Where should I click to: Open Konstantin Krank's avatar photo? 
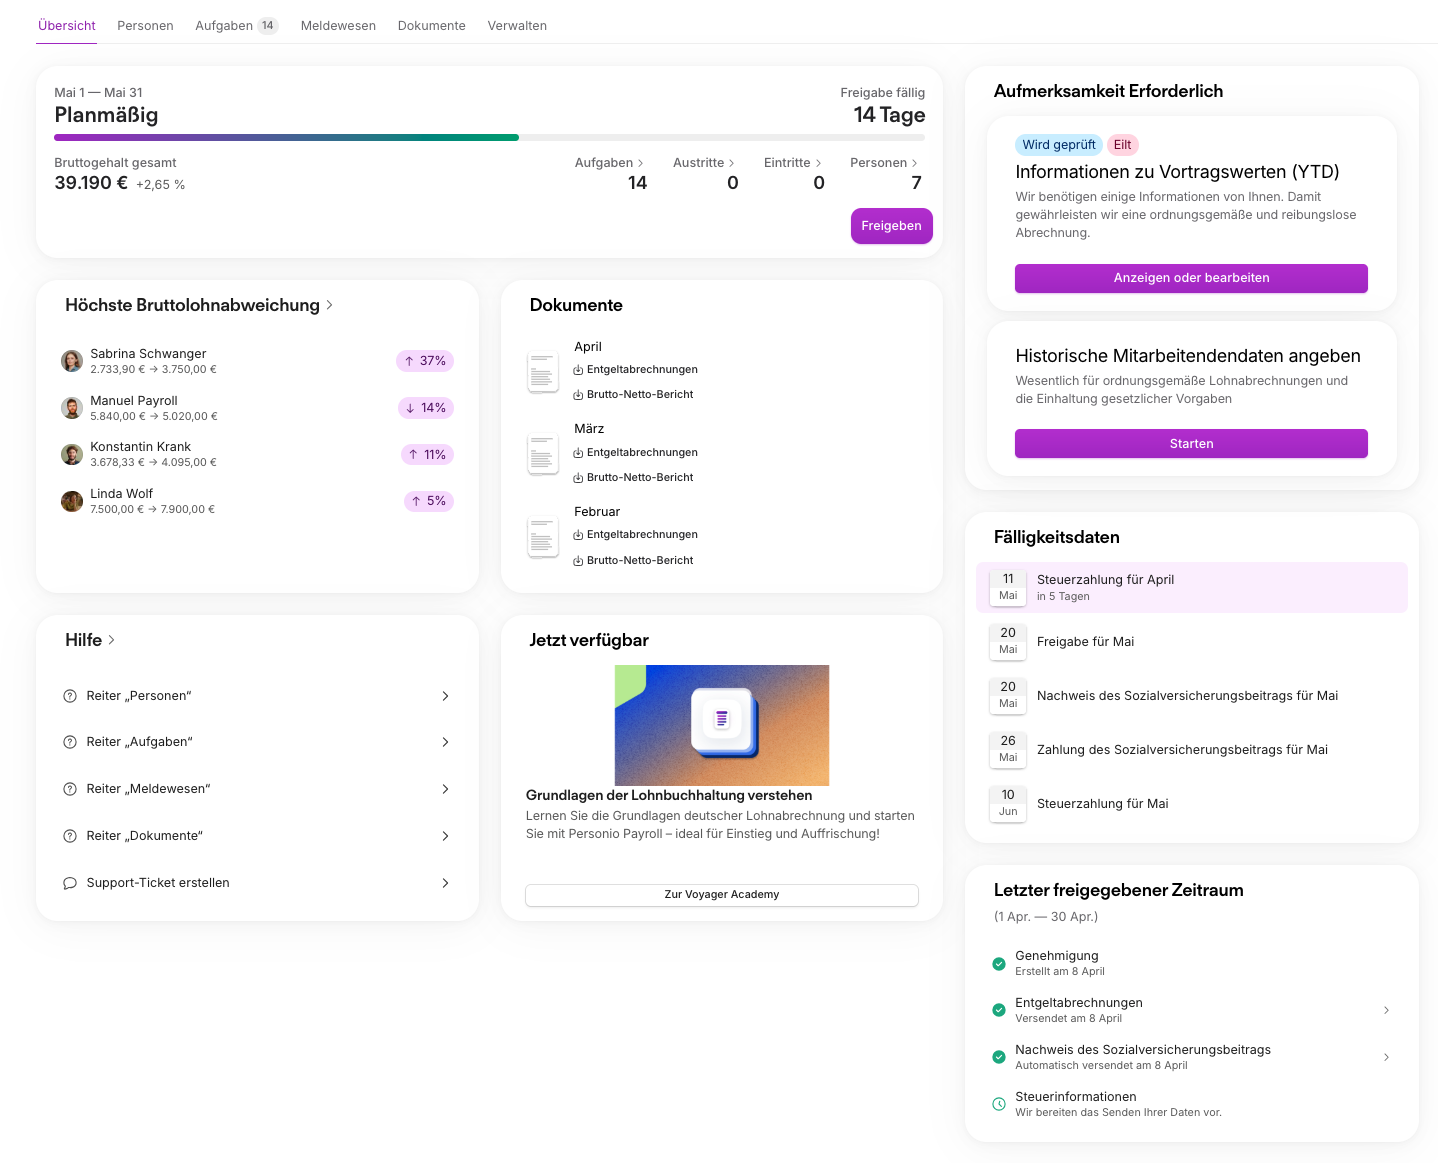pos(72,454)
